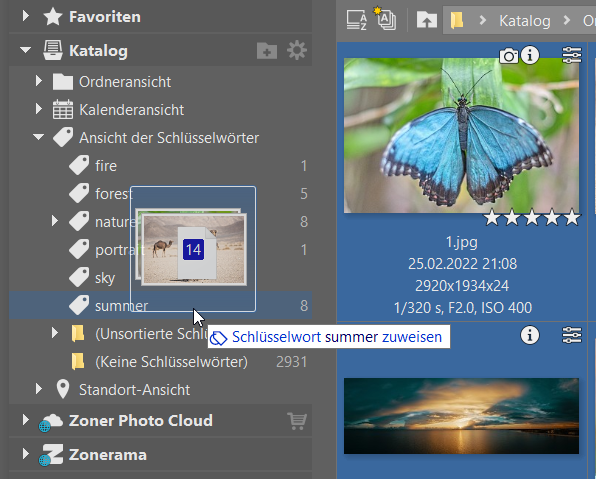Click the Zoner Photo Cloud icon
Screen dimensions: 596x479
click(51, 422)
